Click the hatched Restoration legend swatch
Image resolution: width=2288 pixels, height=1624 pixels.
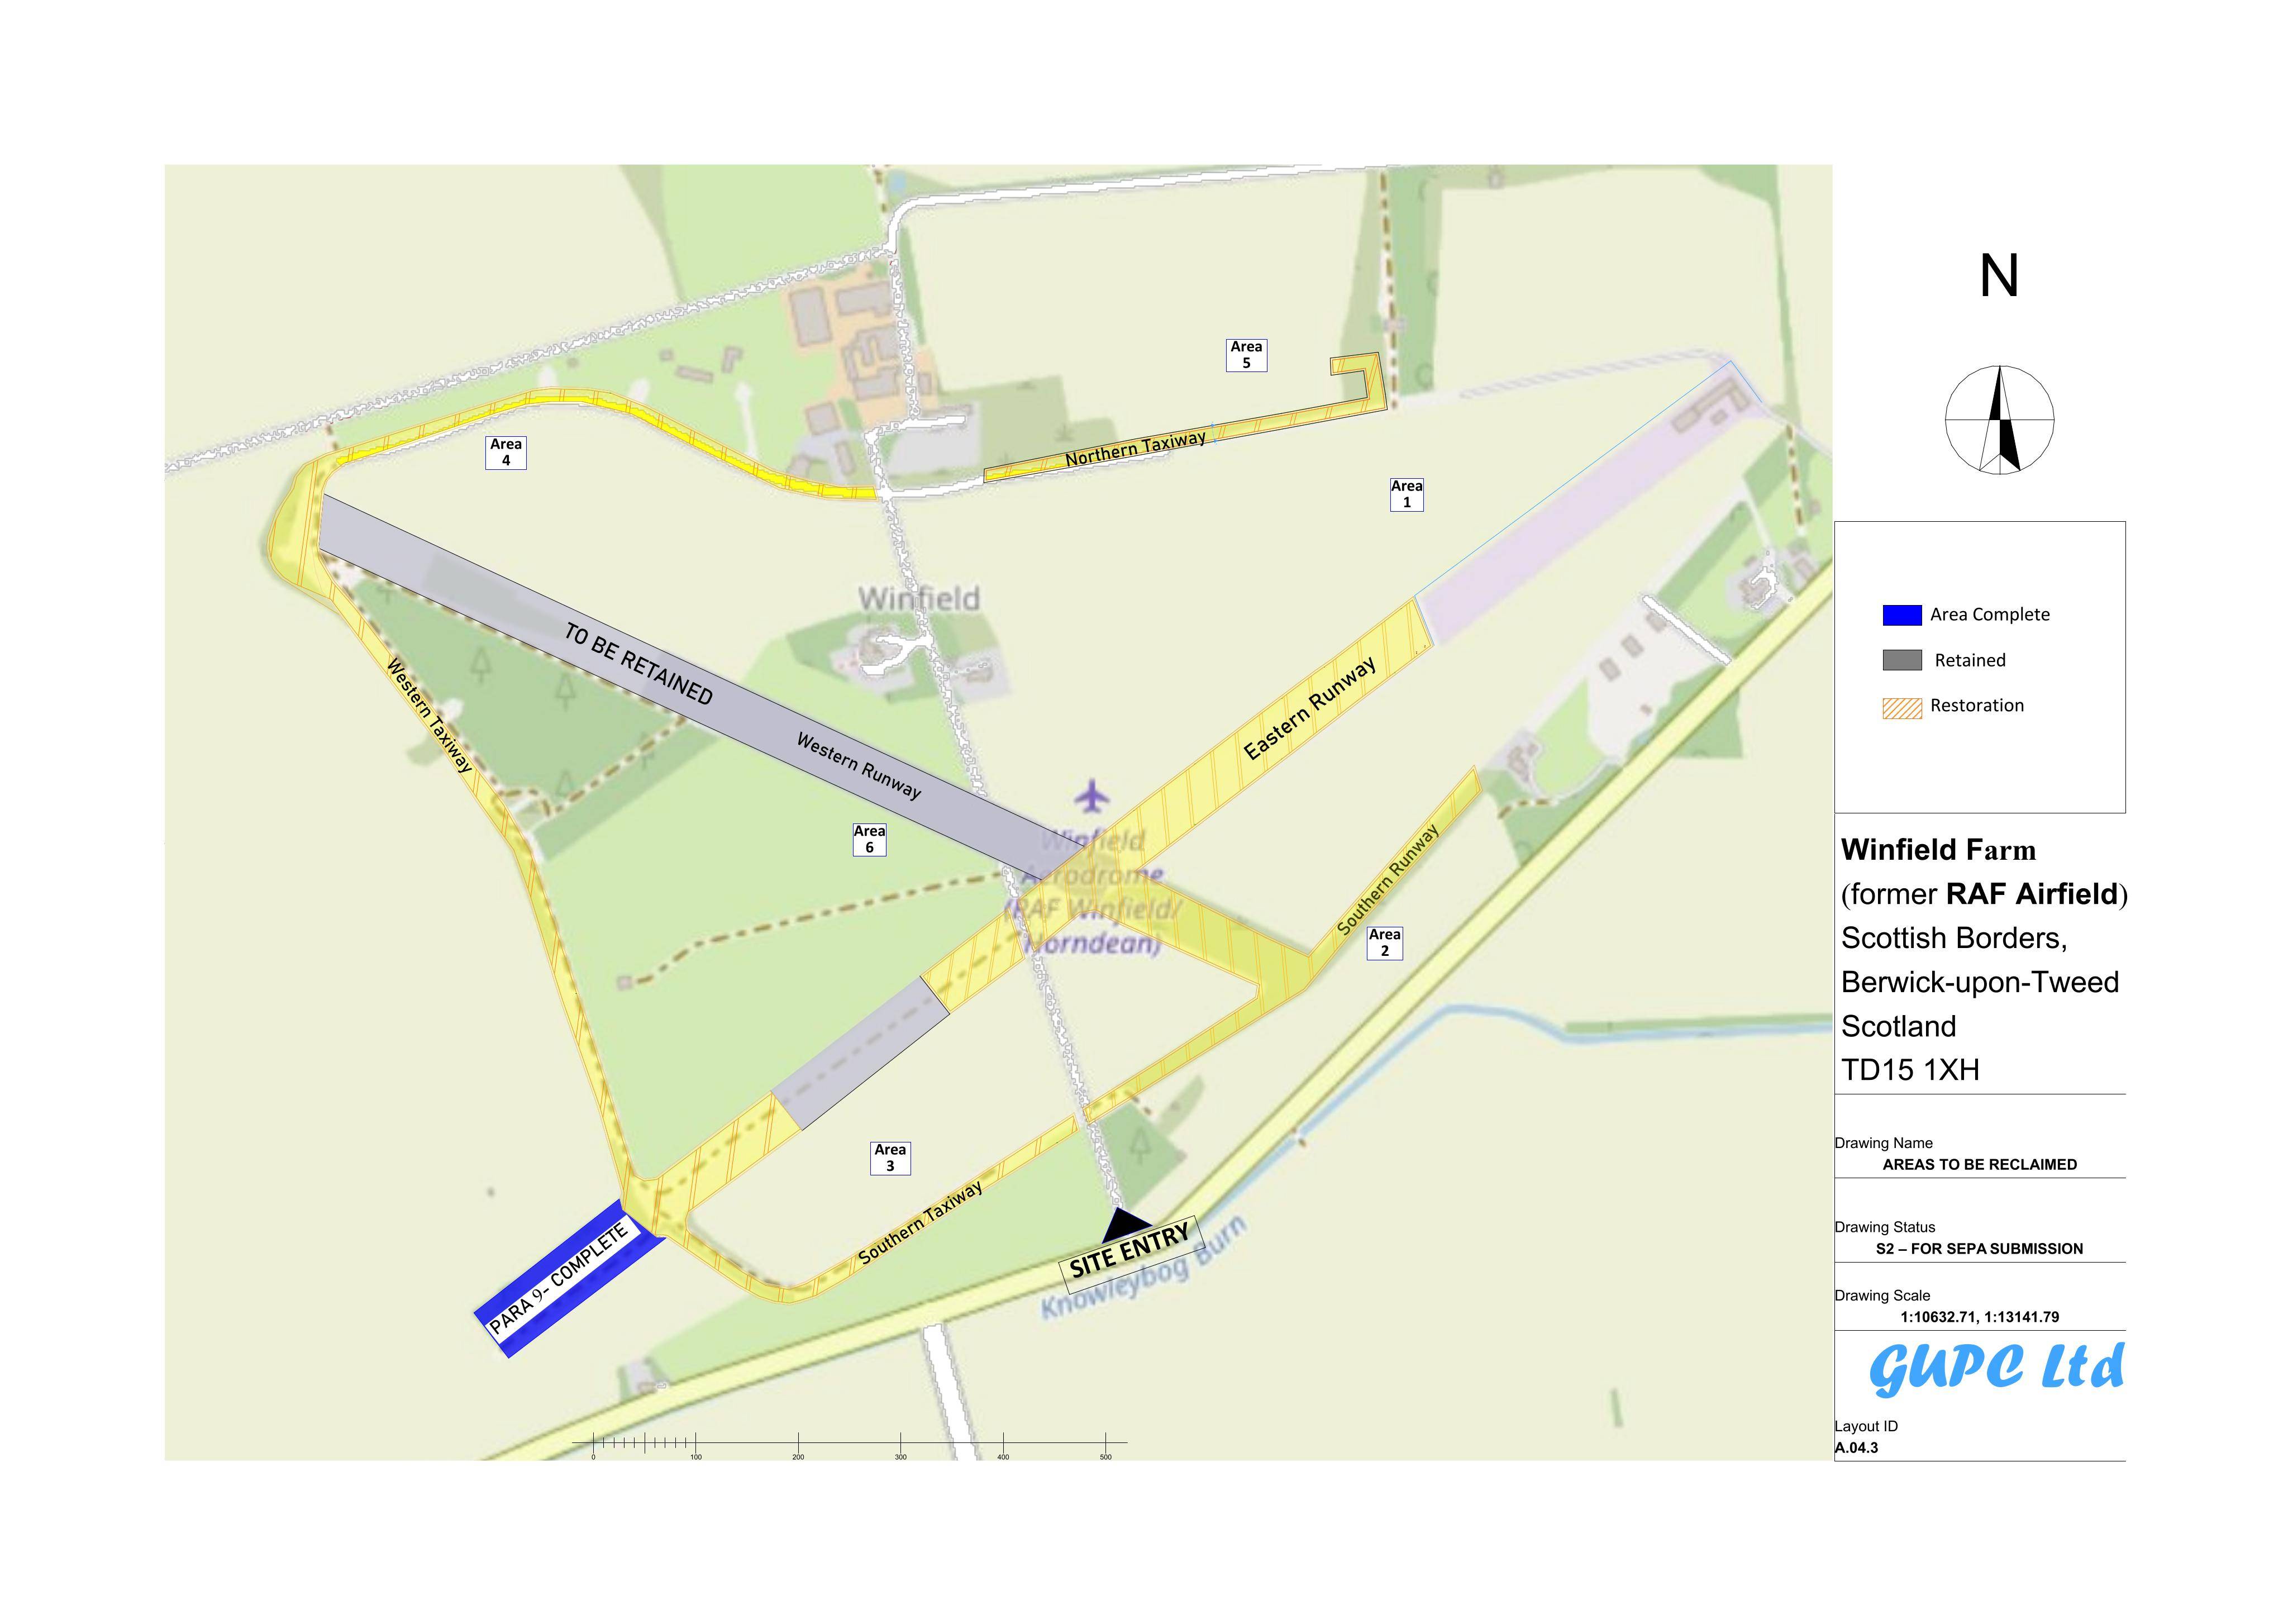pos(1902,708)
